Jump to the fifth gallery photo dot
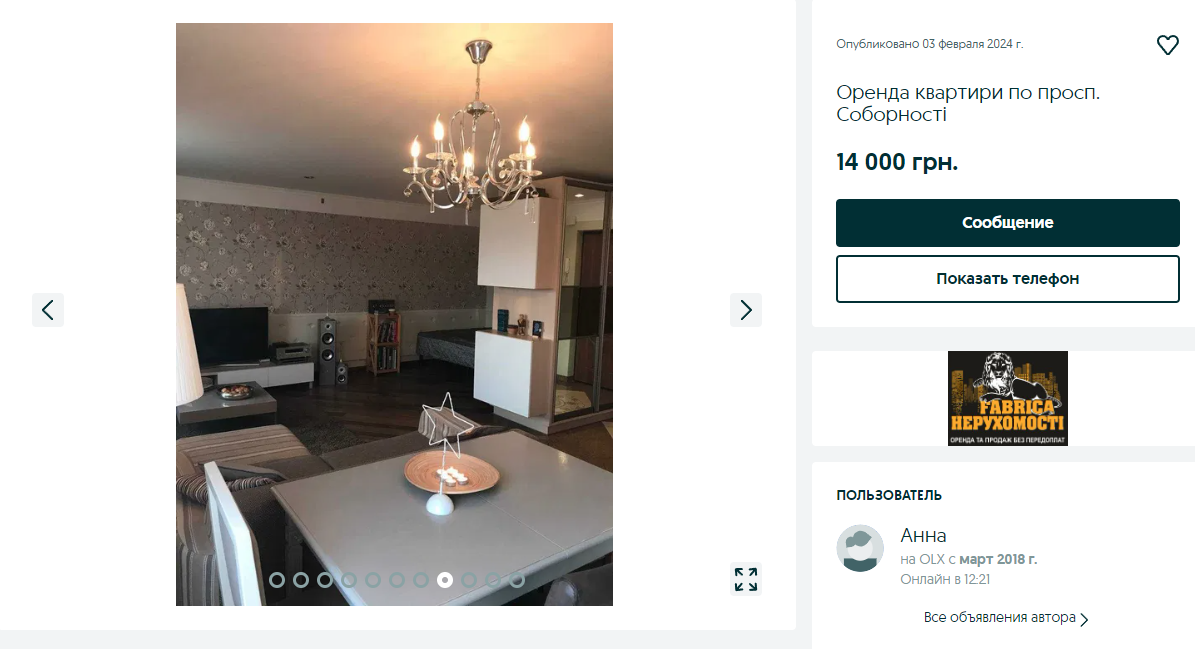 pos(373,580)
